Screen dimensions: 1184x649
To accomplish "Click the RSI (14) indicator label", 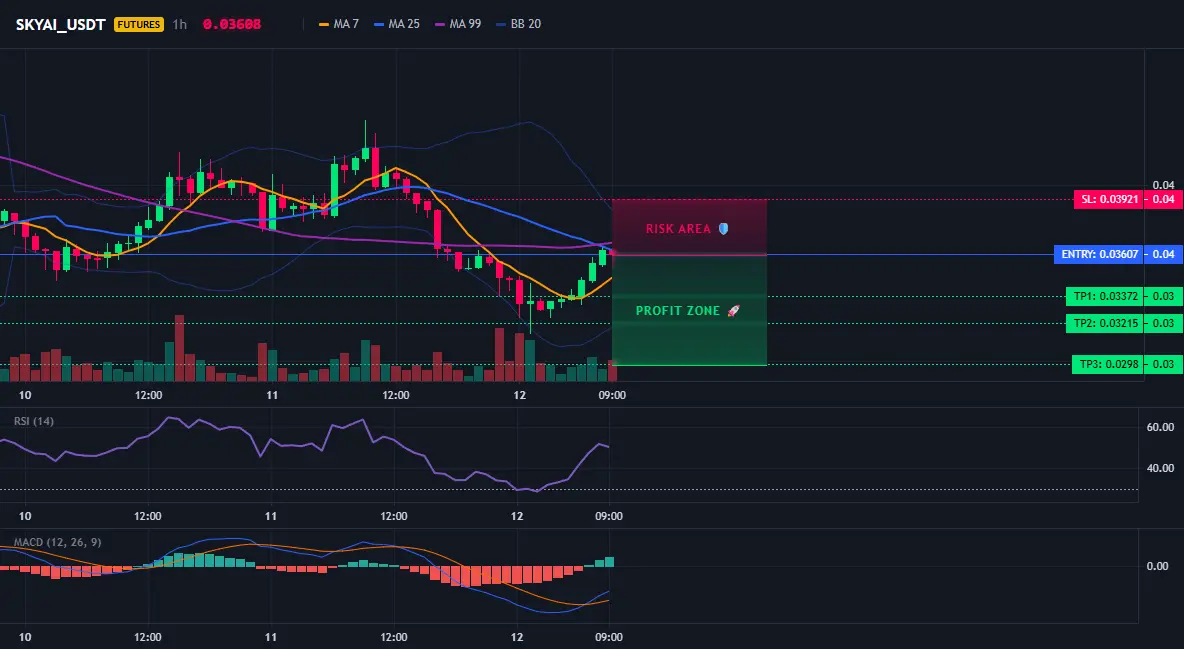I will pos(34,421).
